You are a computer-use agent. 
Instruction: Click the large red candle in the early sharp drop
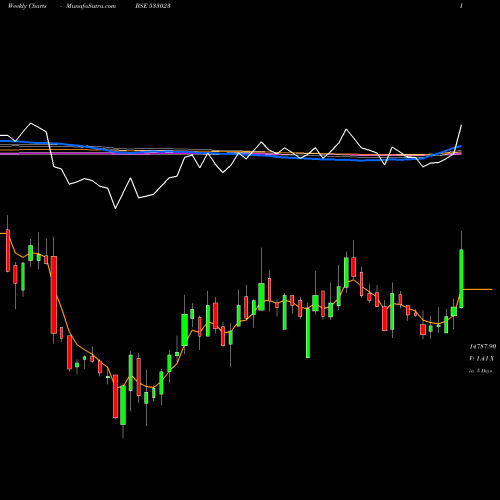pyautogui.click(x=54, y=295)
